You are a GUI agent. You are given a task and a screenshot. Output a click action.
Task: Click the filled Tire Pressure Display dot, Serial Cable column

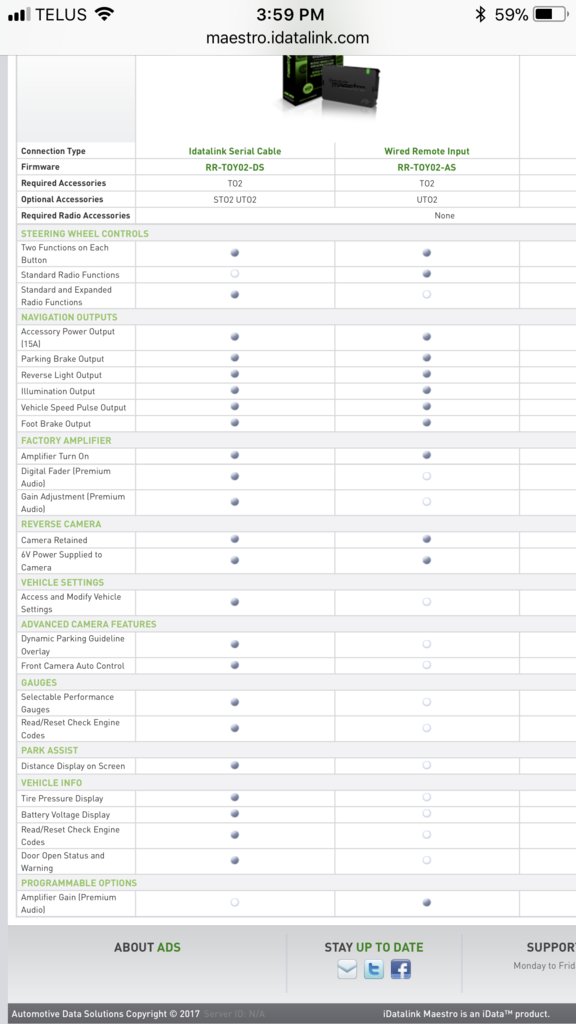[x=234, y=797]
